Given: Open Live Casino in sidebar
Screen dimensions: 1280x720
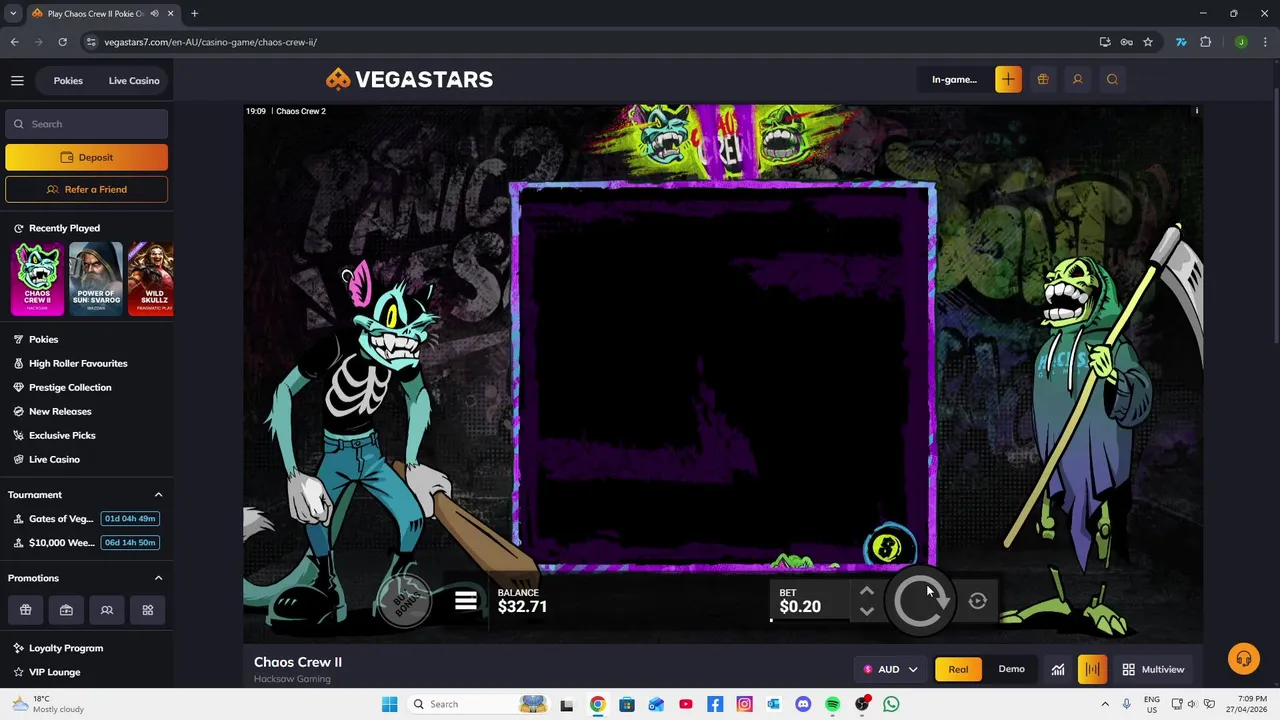Looking at the screenshot, I should pyautogui.click(x=54, y=459).
